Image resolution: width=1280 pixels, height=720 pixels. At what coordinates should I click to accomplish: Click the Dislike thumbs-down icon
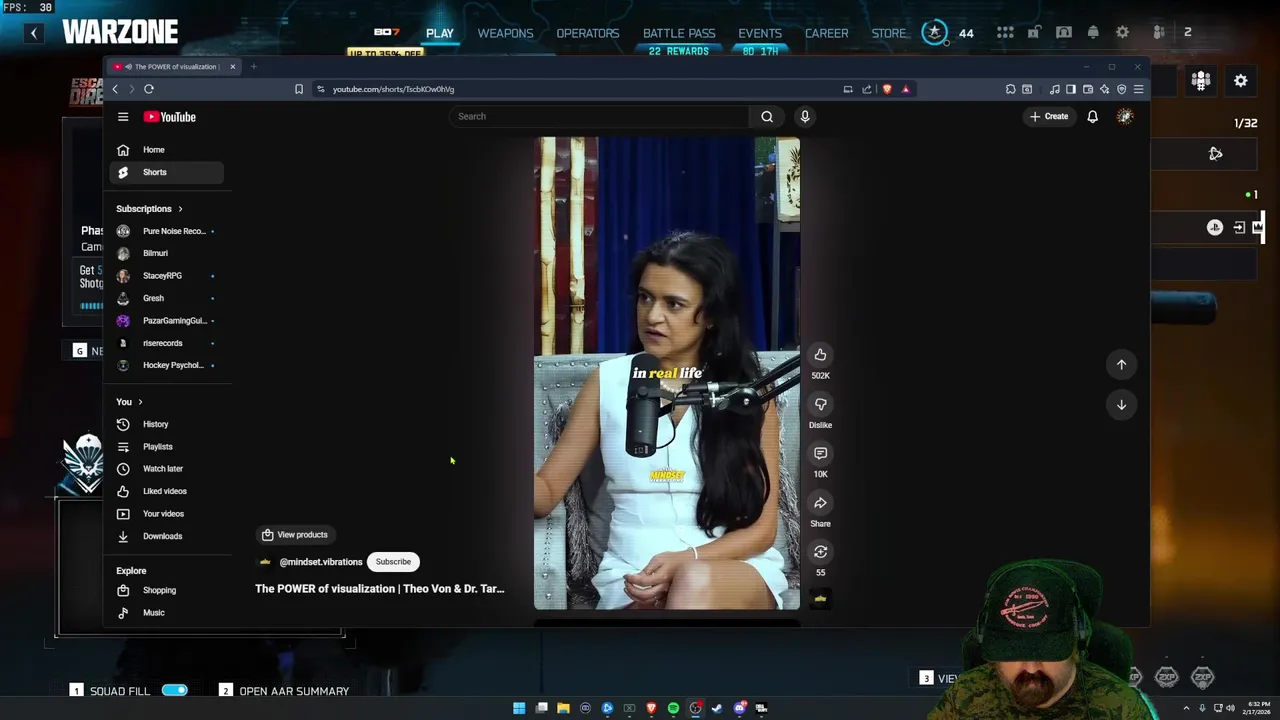[x=820, y=404]
